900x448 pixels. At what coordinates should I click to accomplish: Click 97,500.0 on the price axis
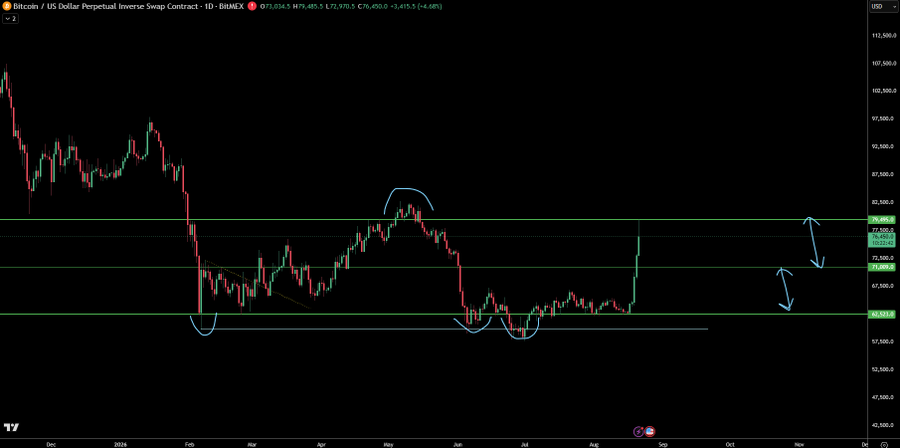tap(885, 119)
